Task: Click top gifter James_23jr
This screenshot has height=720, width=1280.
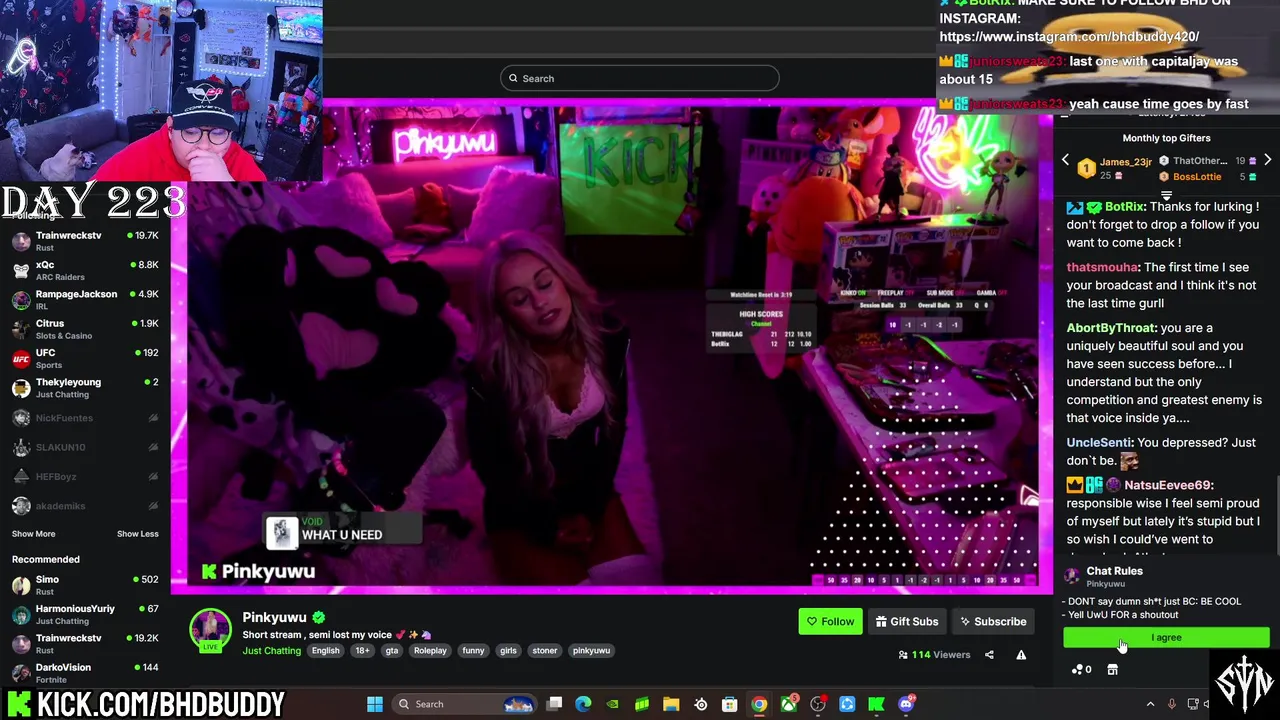Action: point(1126,162)
